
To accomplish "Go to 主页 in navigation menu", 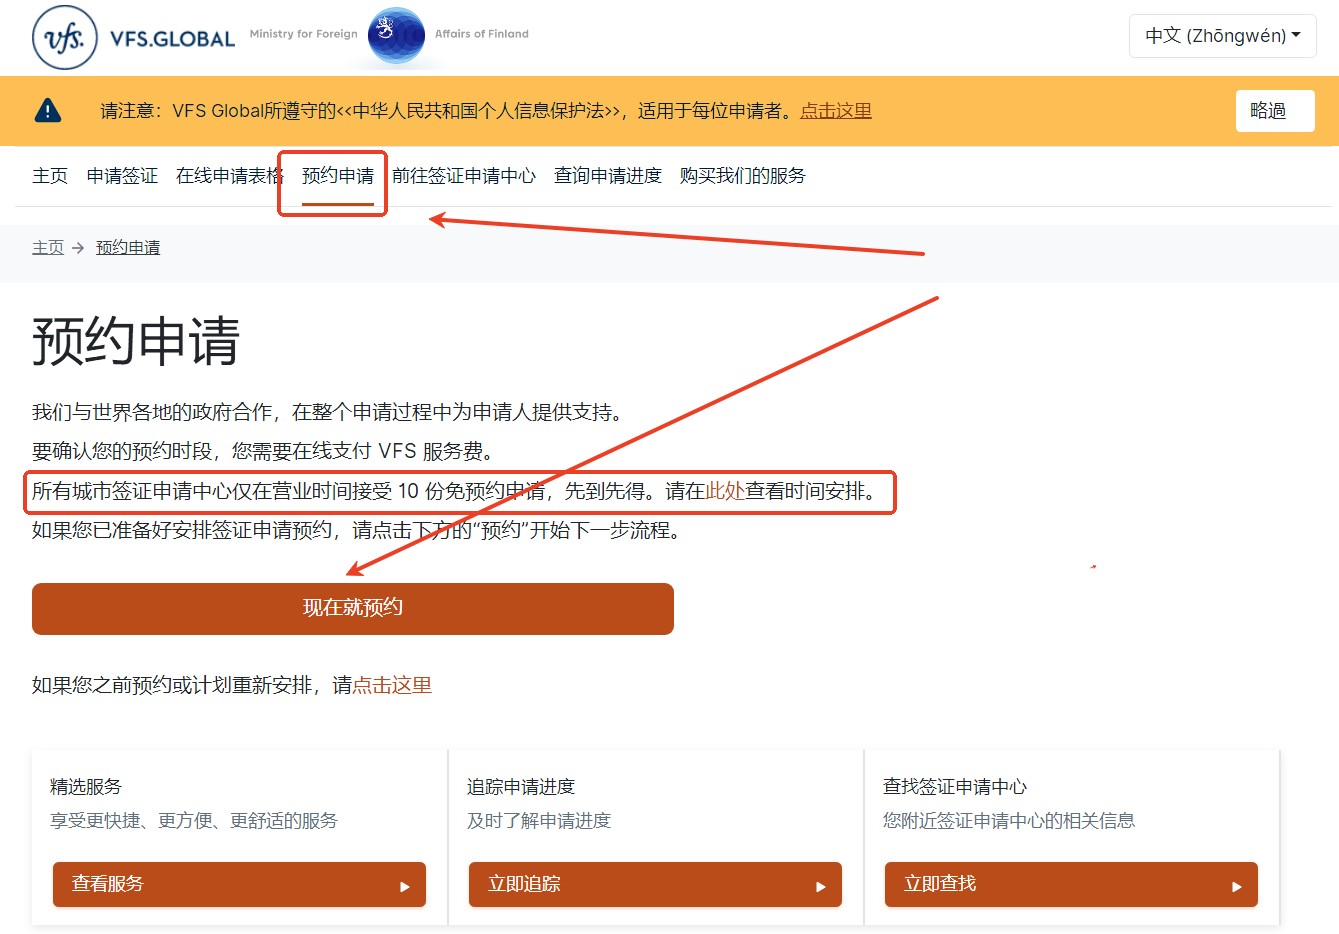I will [x=50, y=176].
